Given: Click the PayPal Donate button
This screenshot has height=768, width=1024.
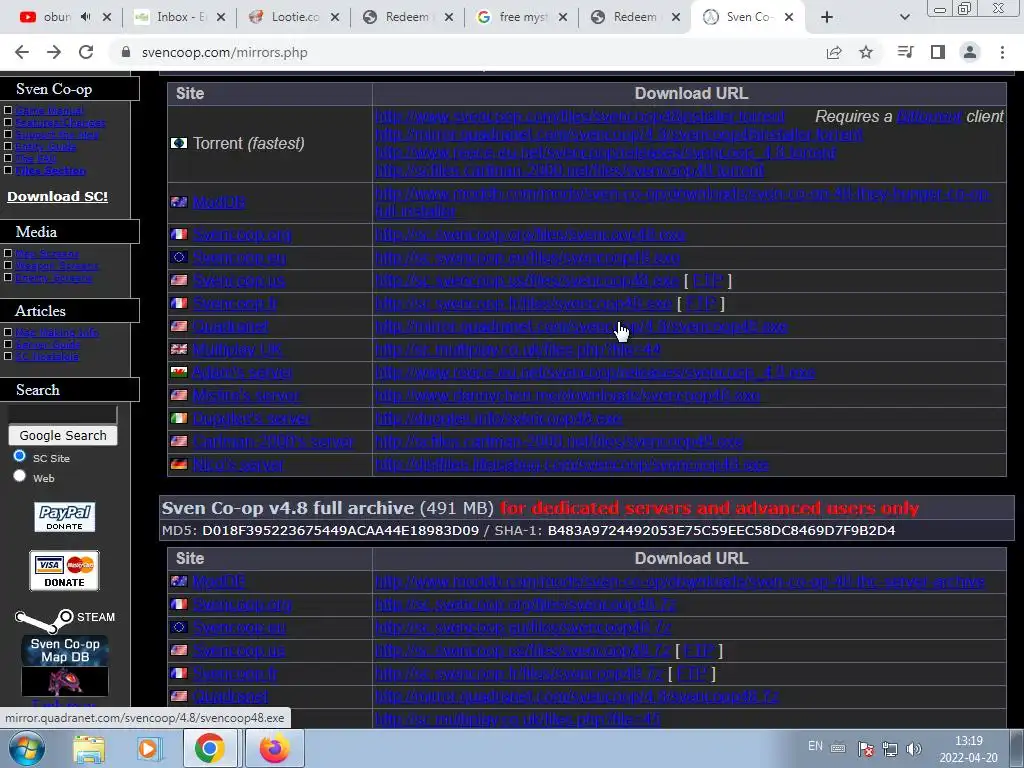Looking at the screenshot, I should pyautogui.click(x=65, y=517).
